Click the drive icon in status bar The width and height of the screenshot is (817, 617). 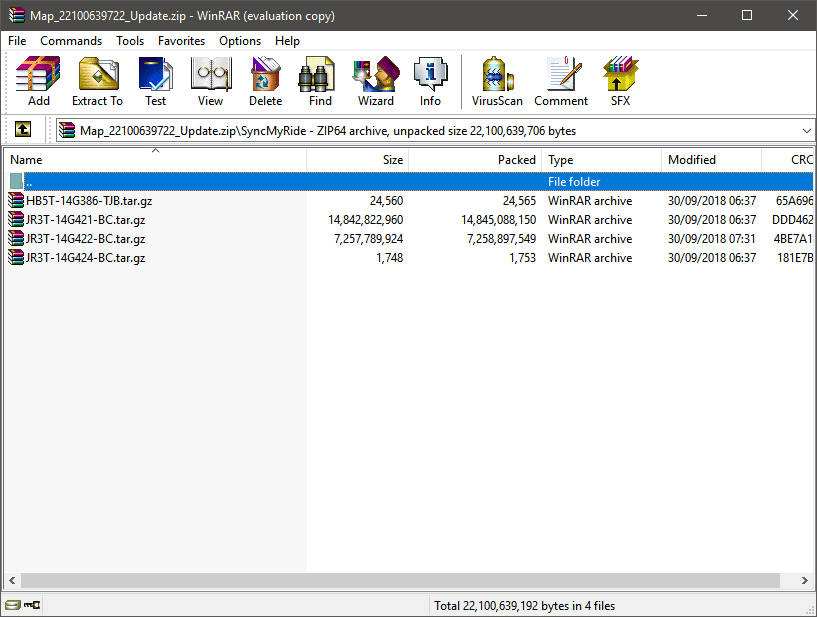point(13,605)
